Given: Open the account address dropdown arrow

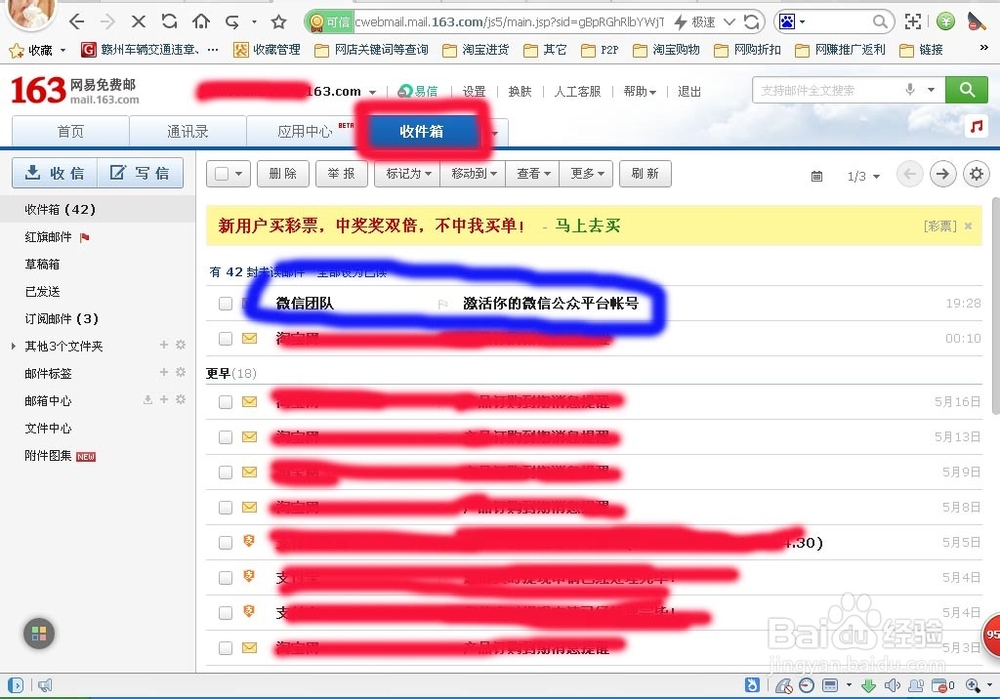Looking at the screenshot, I should 372,92.
